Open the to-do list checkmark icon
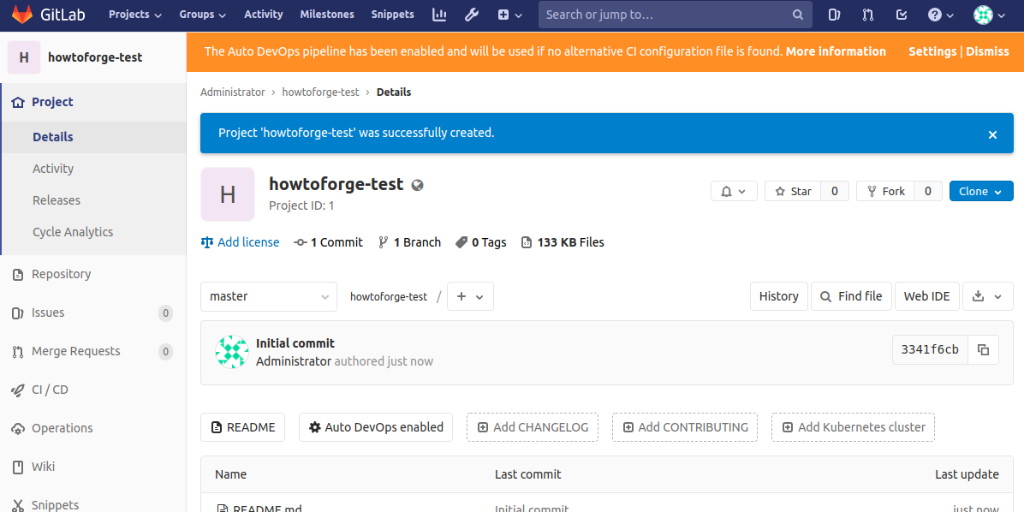This screenshot has width=1024, height=512. click(x=901, y=14)
